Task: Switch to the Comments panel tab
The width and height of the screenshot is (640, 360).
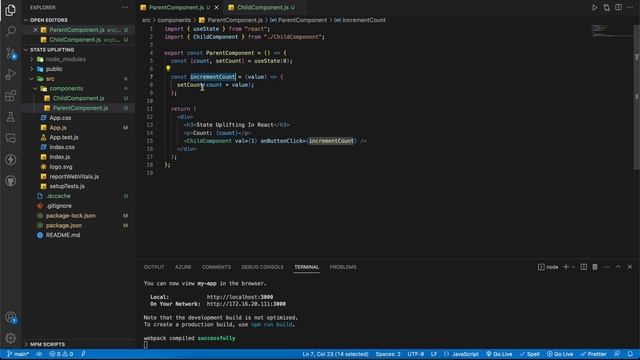Action: point(216,267)
